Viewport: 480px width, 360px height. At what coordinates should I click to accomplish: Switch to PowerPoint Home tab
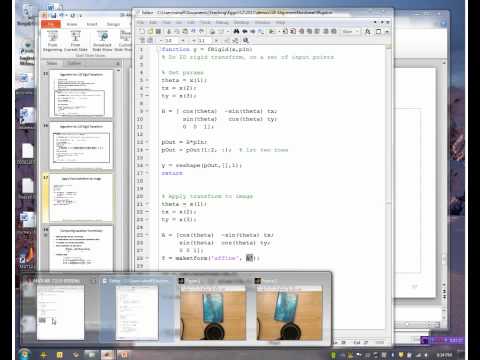(72, 24)
